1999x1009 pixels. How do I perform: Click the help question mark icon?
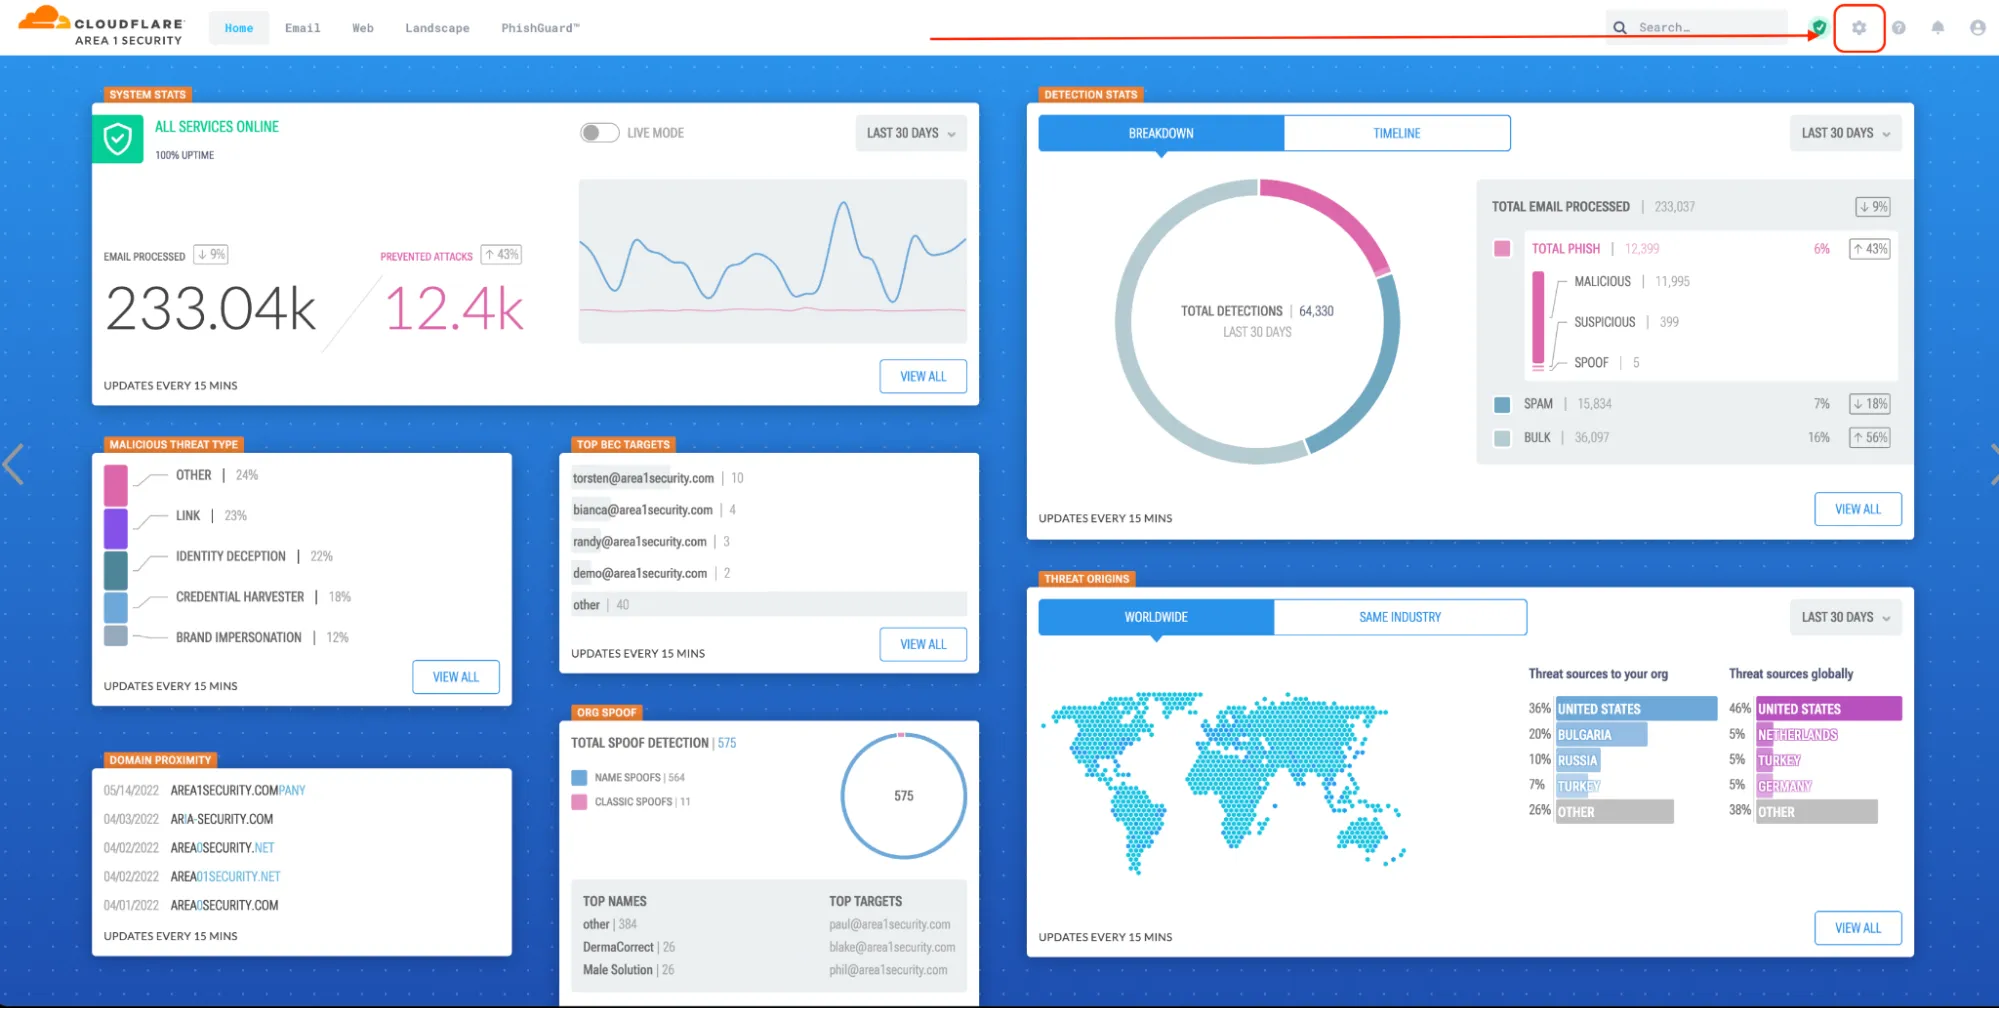[1898, 28]
